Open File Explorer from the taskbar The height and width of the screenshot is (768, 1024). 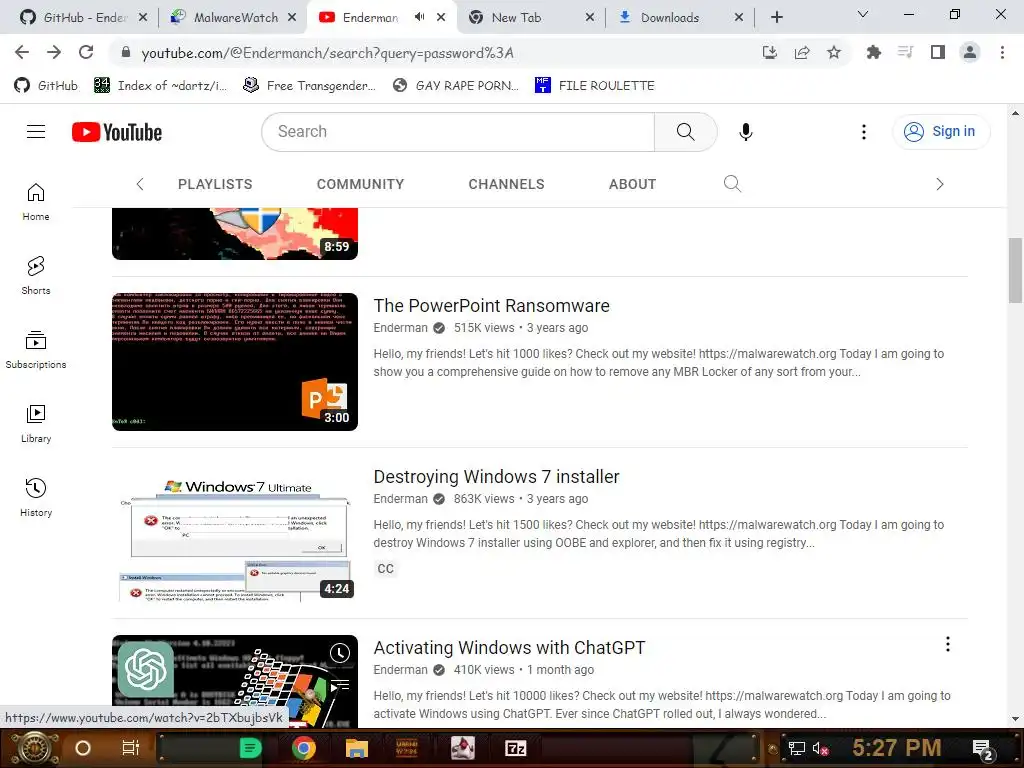tap(357, 748)
